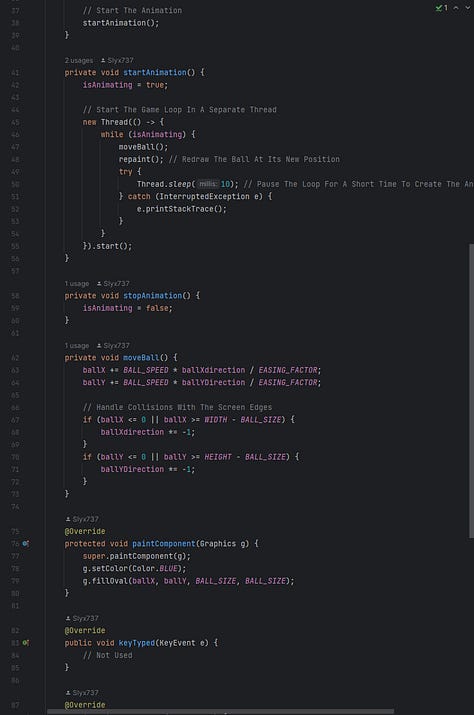Jump to the previous highlighted problem arrow

[456, 7]
